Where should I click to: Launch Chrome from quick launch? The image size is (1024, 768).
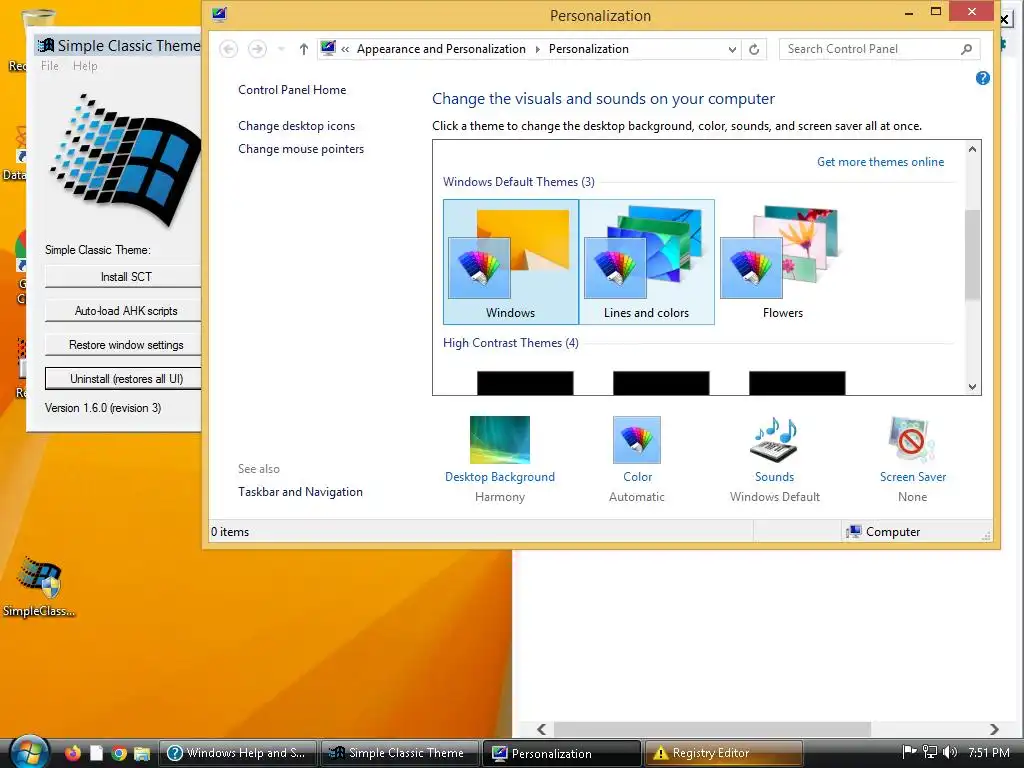pyautogui.click(x=119, y=753)
